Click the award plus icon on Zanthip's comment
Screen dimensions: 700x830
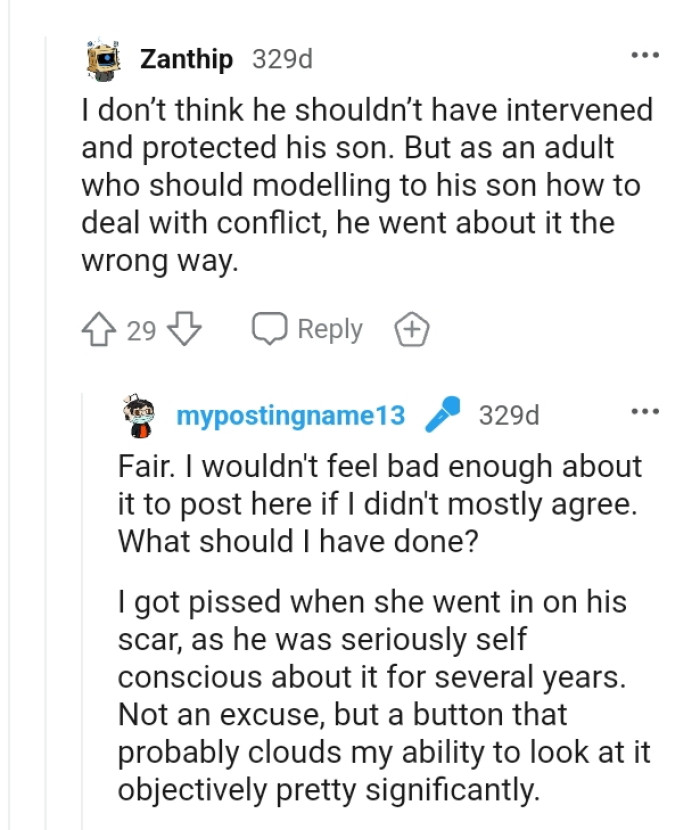coord(411,328)
